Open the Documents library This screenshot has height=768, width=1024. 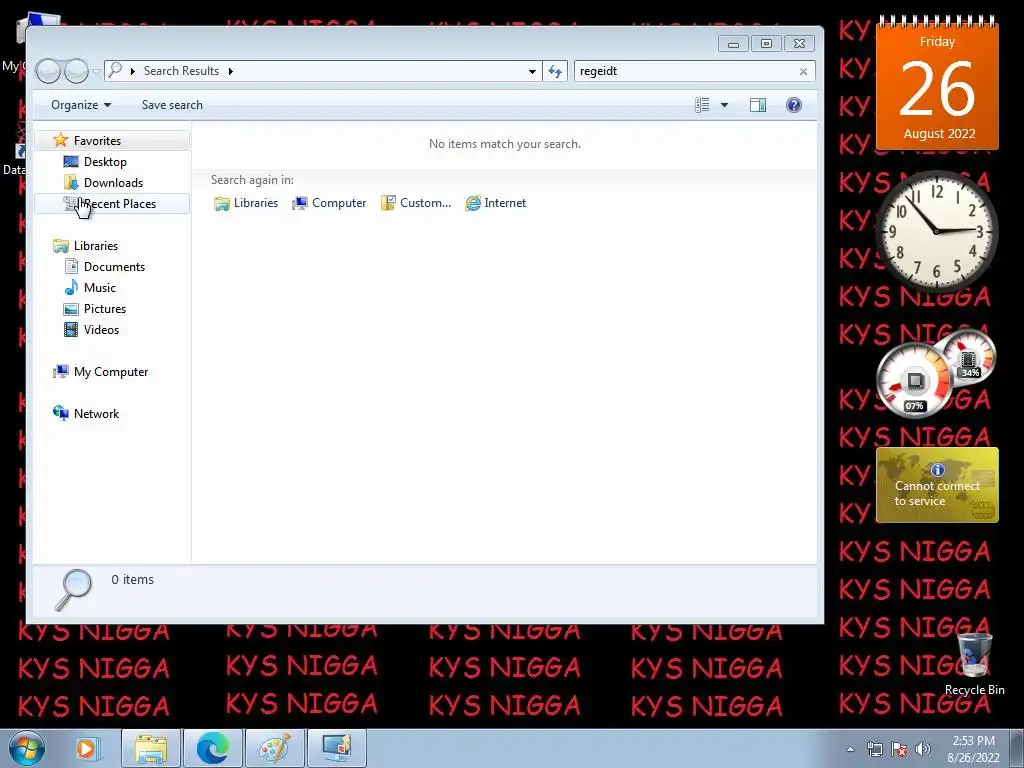pos(114,266)
